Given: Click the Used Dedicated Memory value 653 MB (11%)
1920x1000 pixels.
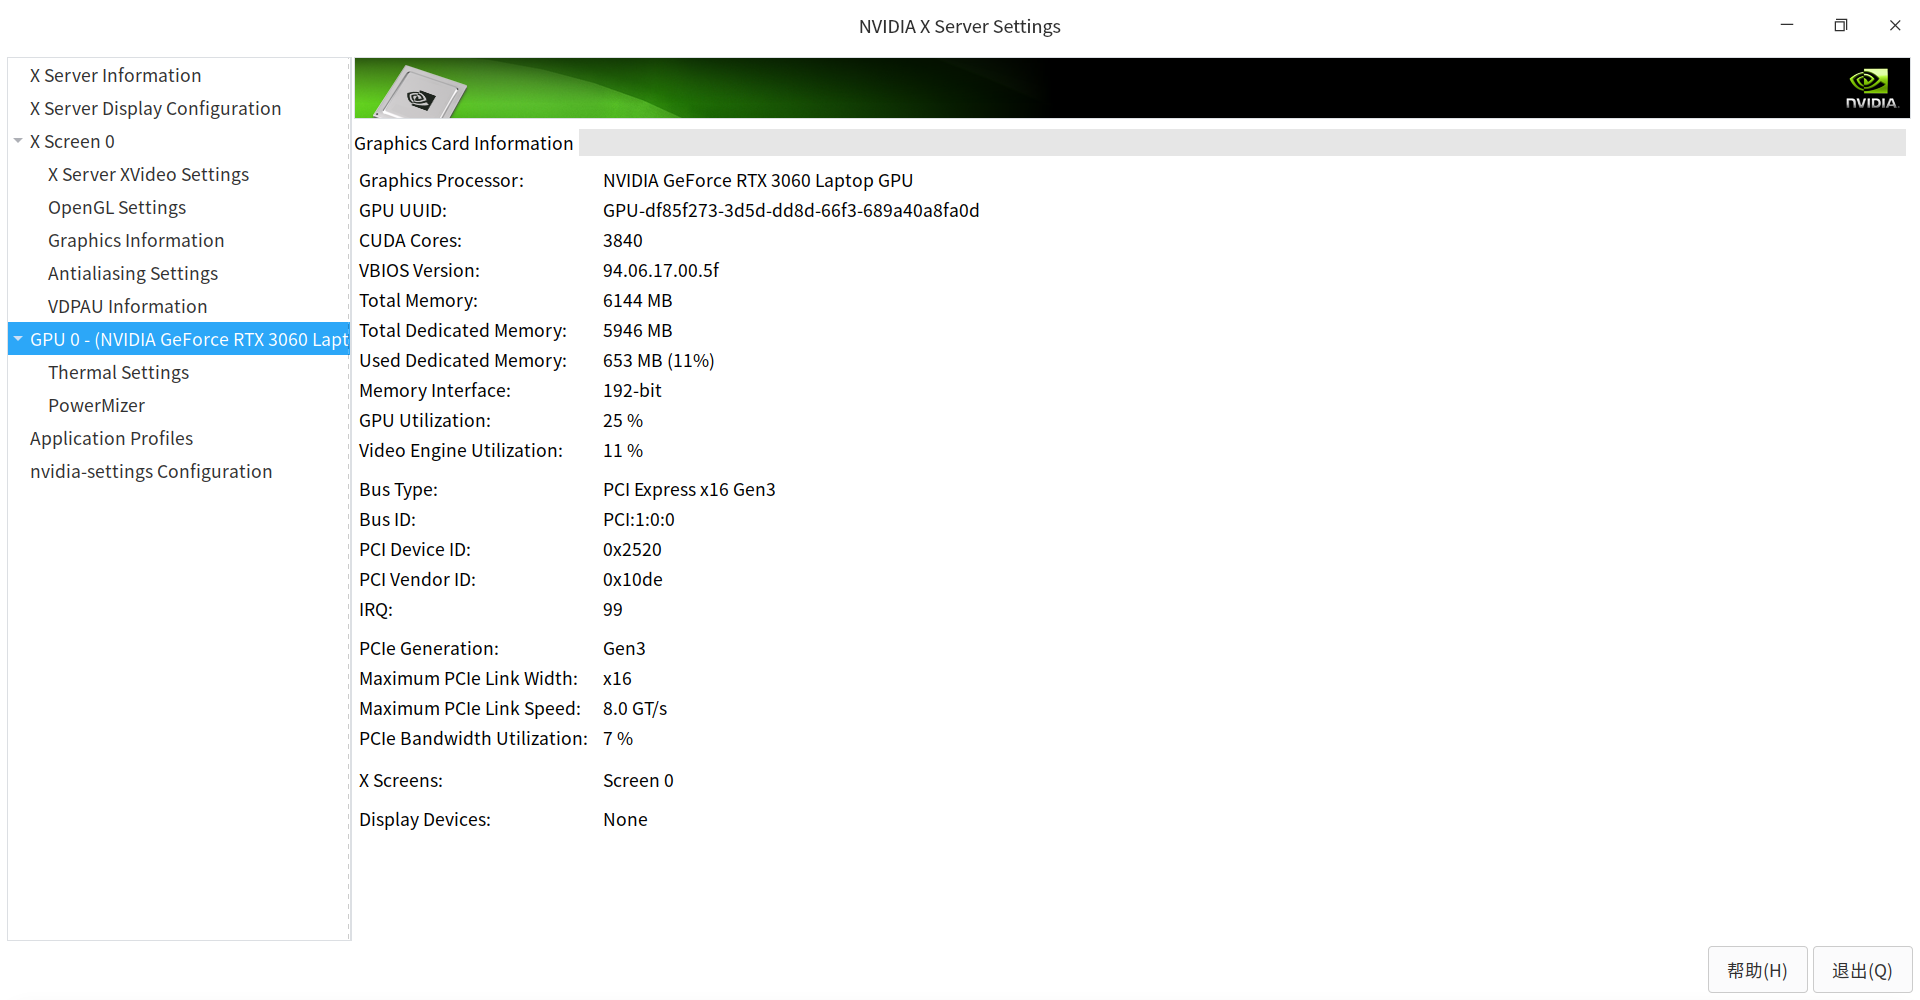Looking at the screenshot, I should (x=659, y=361).
